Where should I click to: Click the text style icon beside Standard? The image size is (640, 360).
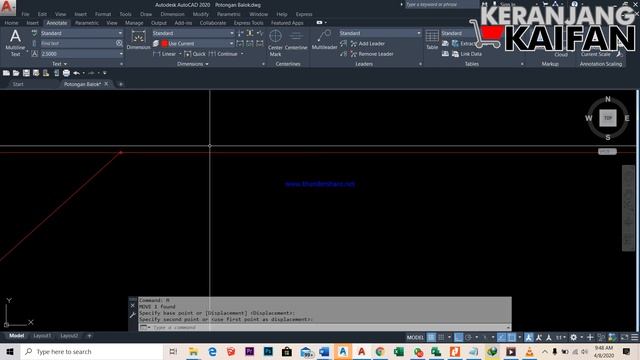34,33
